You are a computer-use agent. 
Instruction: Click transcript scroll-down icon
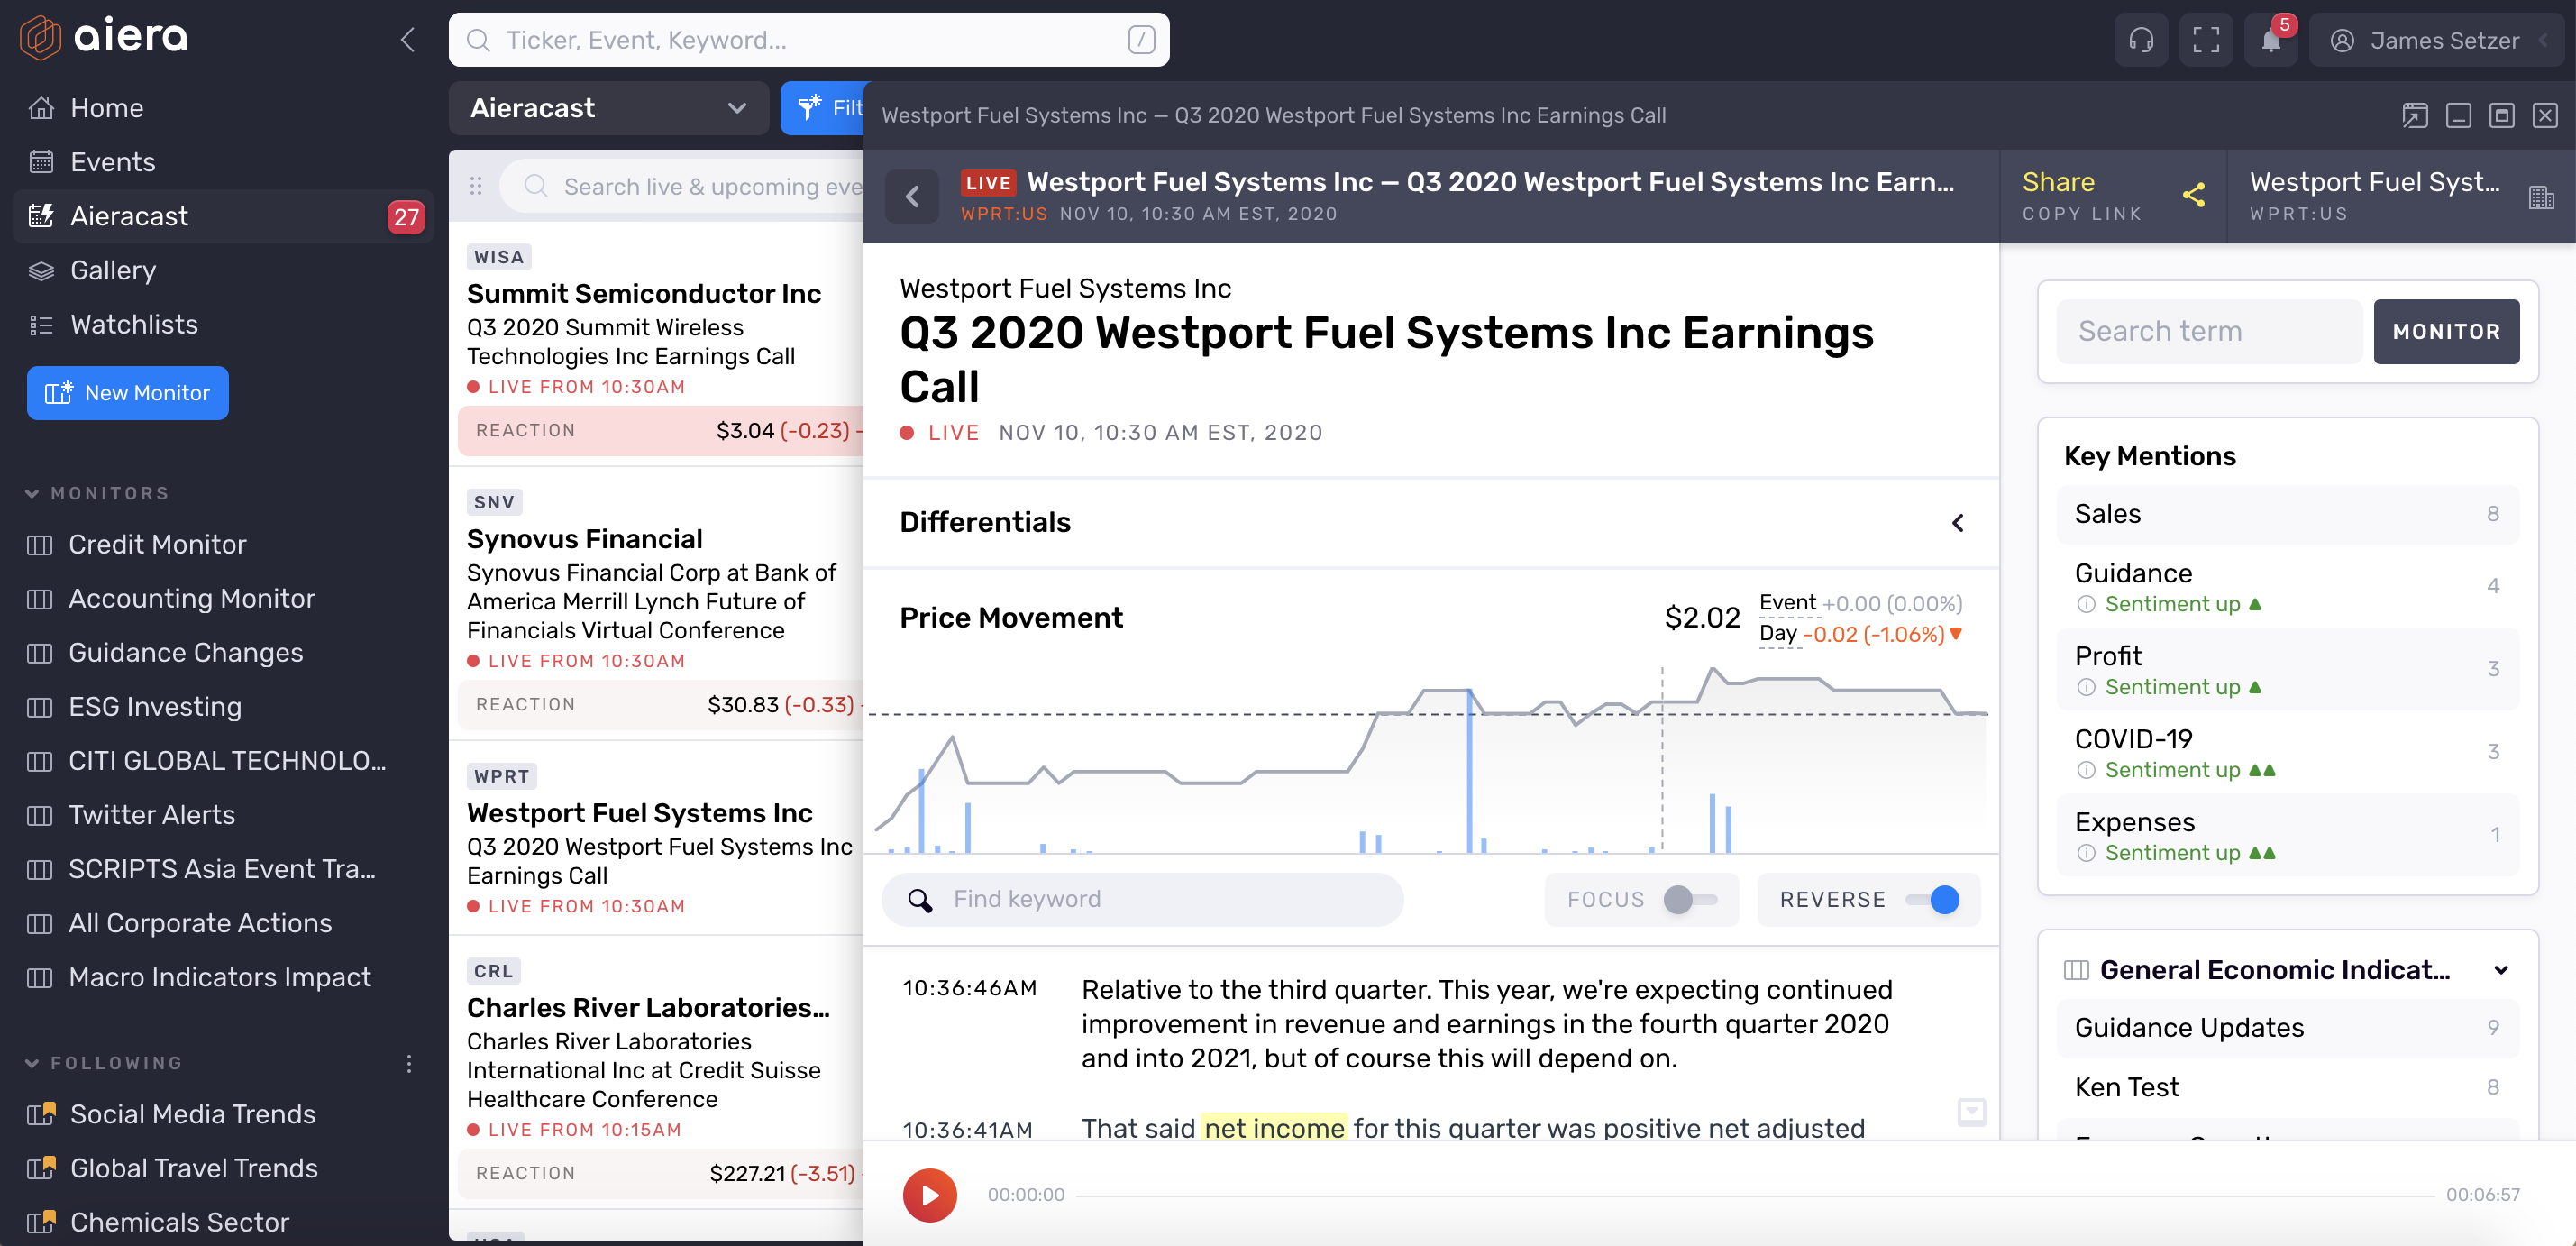click(1971, 1111)
